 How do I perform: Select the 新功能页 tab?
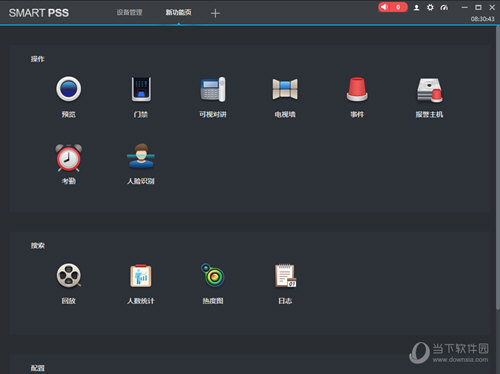coord(178,13)
